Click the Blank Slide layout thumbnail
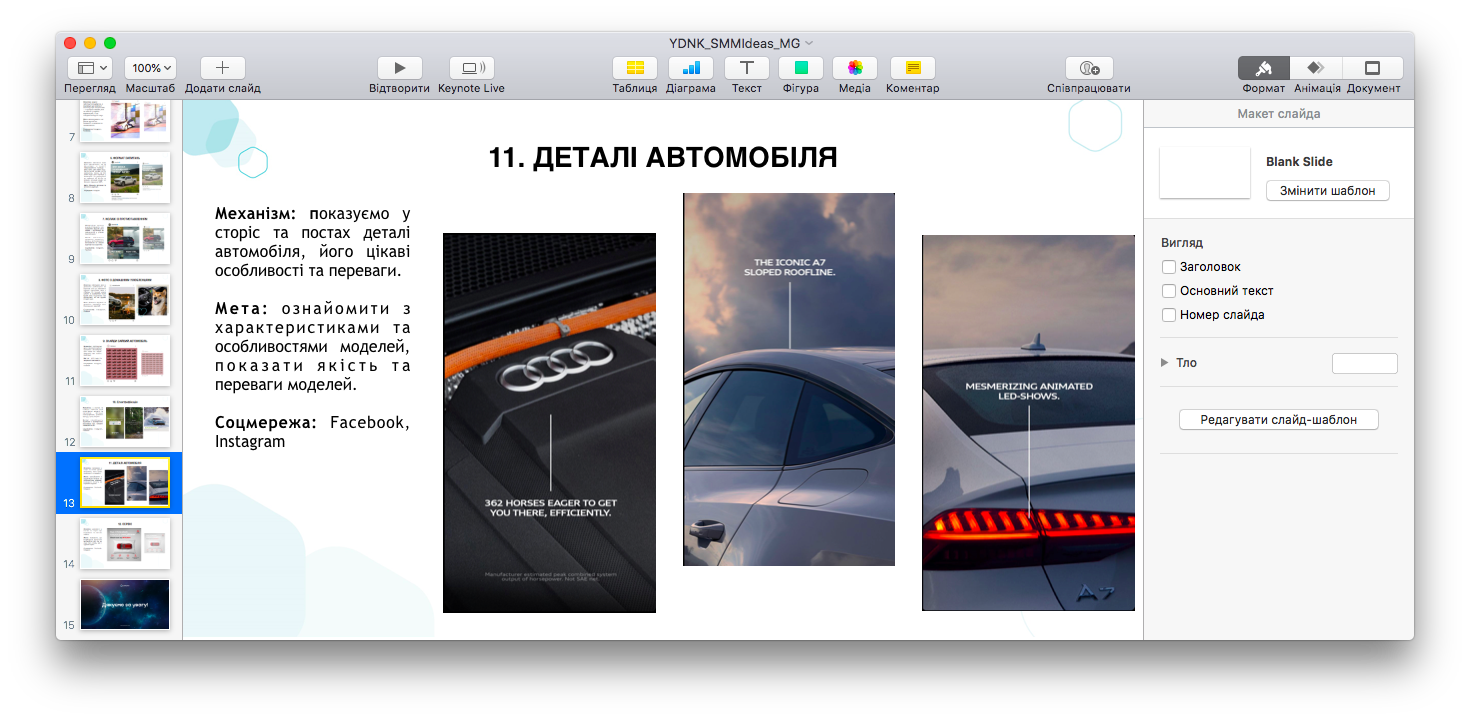The width and height of the screenshot is (1470, 720). coord(1205,172)
